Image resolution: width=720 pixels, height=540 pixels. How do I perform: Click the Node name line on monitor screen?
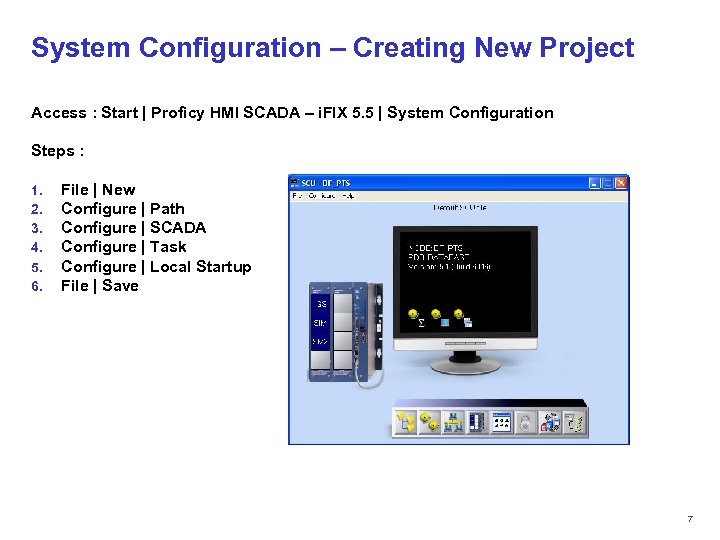[x=435, y=248]
